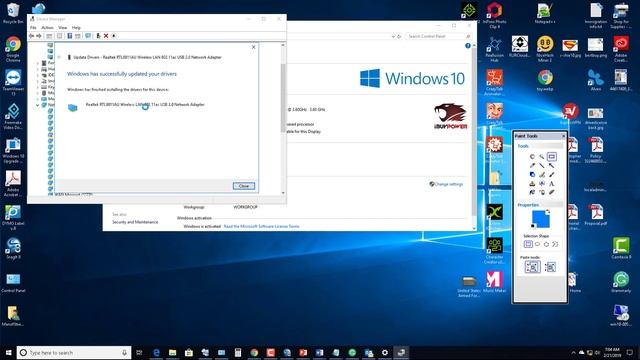This screenshot has width=640, height=360.
Task: Open the Notepad++ desktop icon
Action: (x=545, y=13)
